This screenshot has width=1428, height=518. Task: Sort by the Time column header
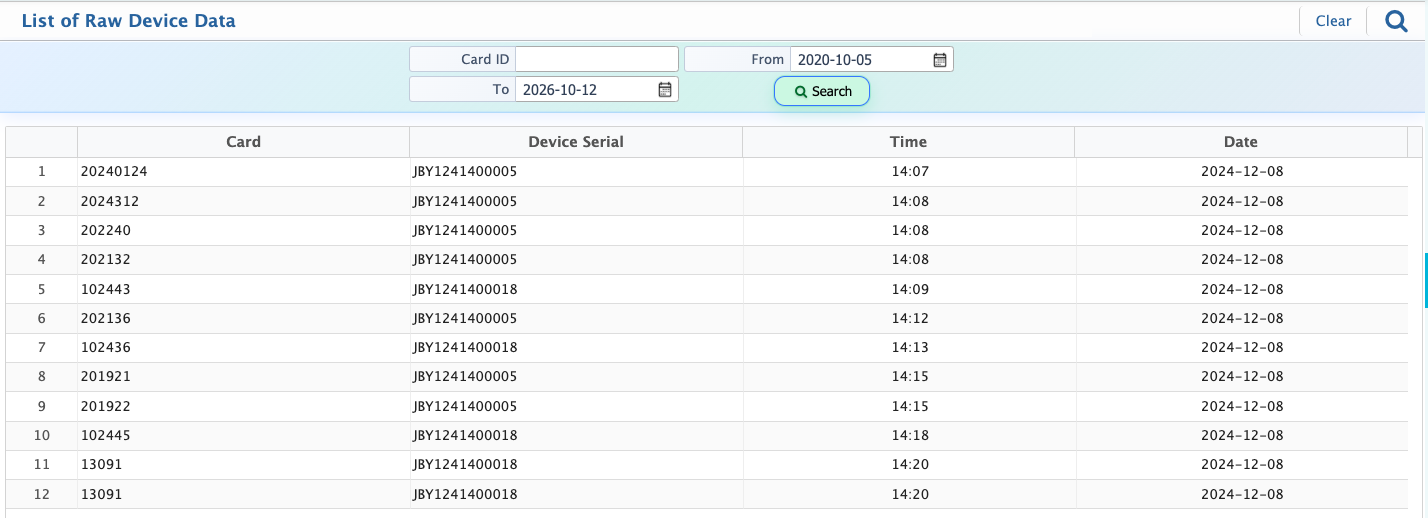tap(908, 142)
